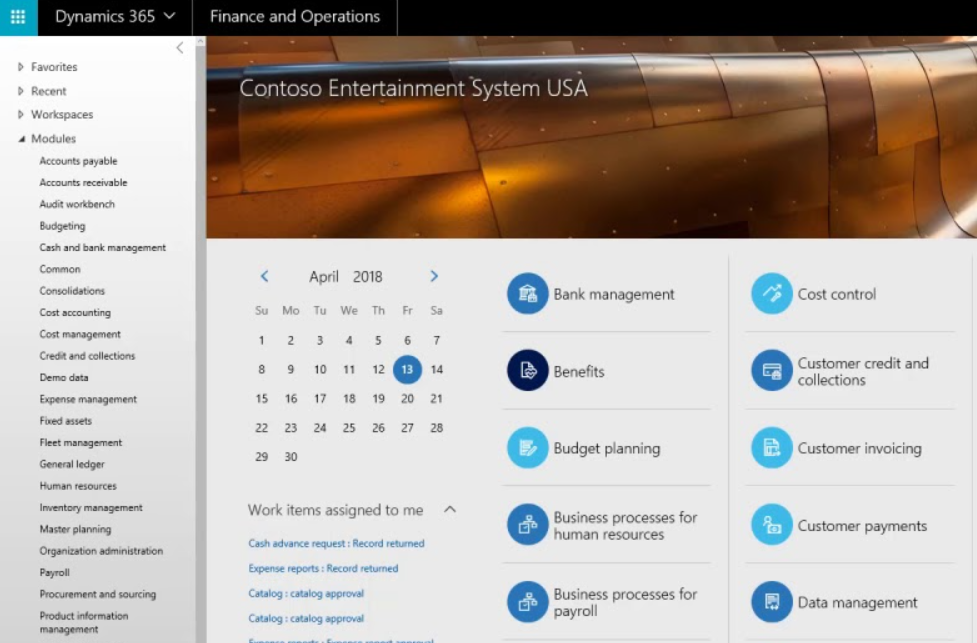Viewport: 977px width, 643px height.
Task: Click Finance and Operations header title
Action: pos(295,17)
